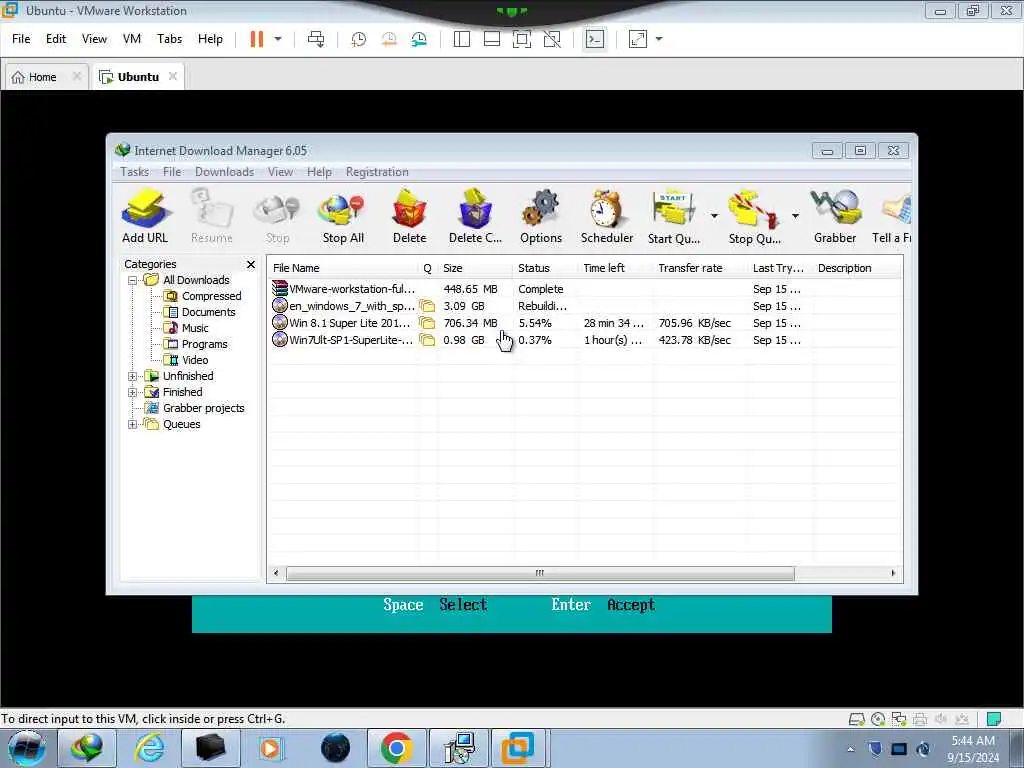Screen dimensions: 1024x768
Task: Click the Add URL toolbar icon
Action: [145, 216]
